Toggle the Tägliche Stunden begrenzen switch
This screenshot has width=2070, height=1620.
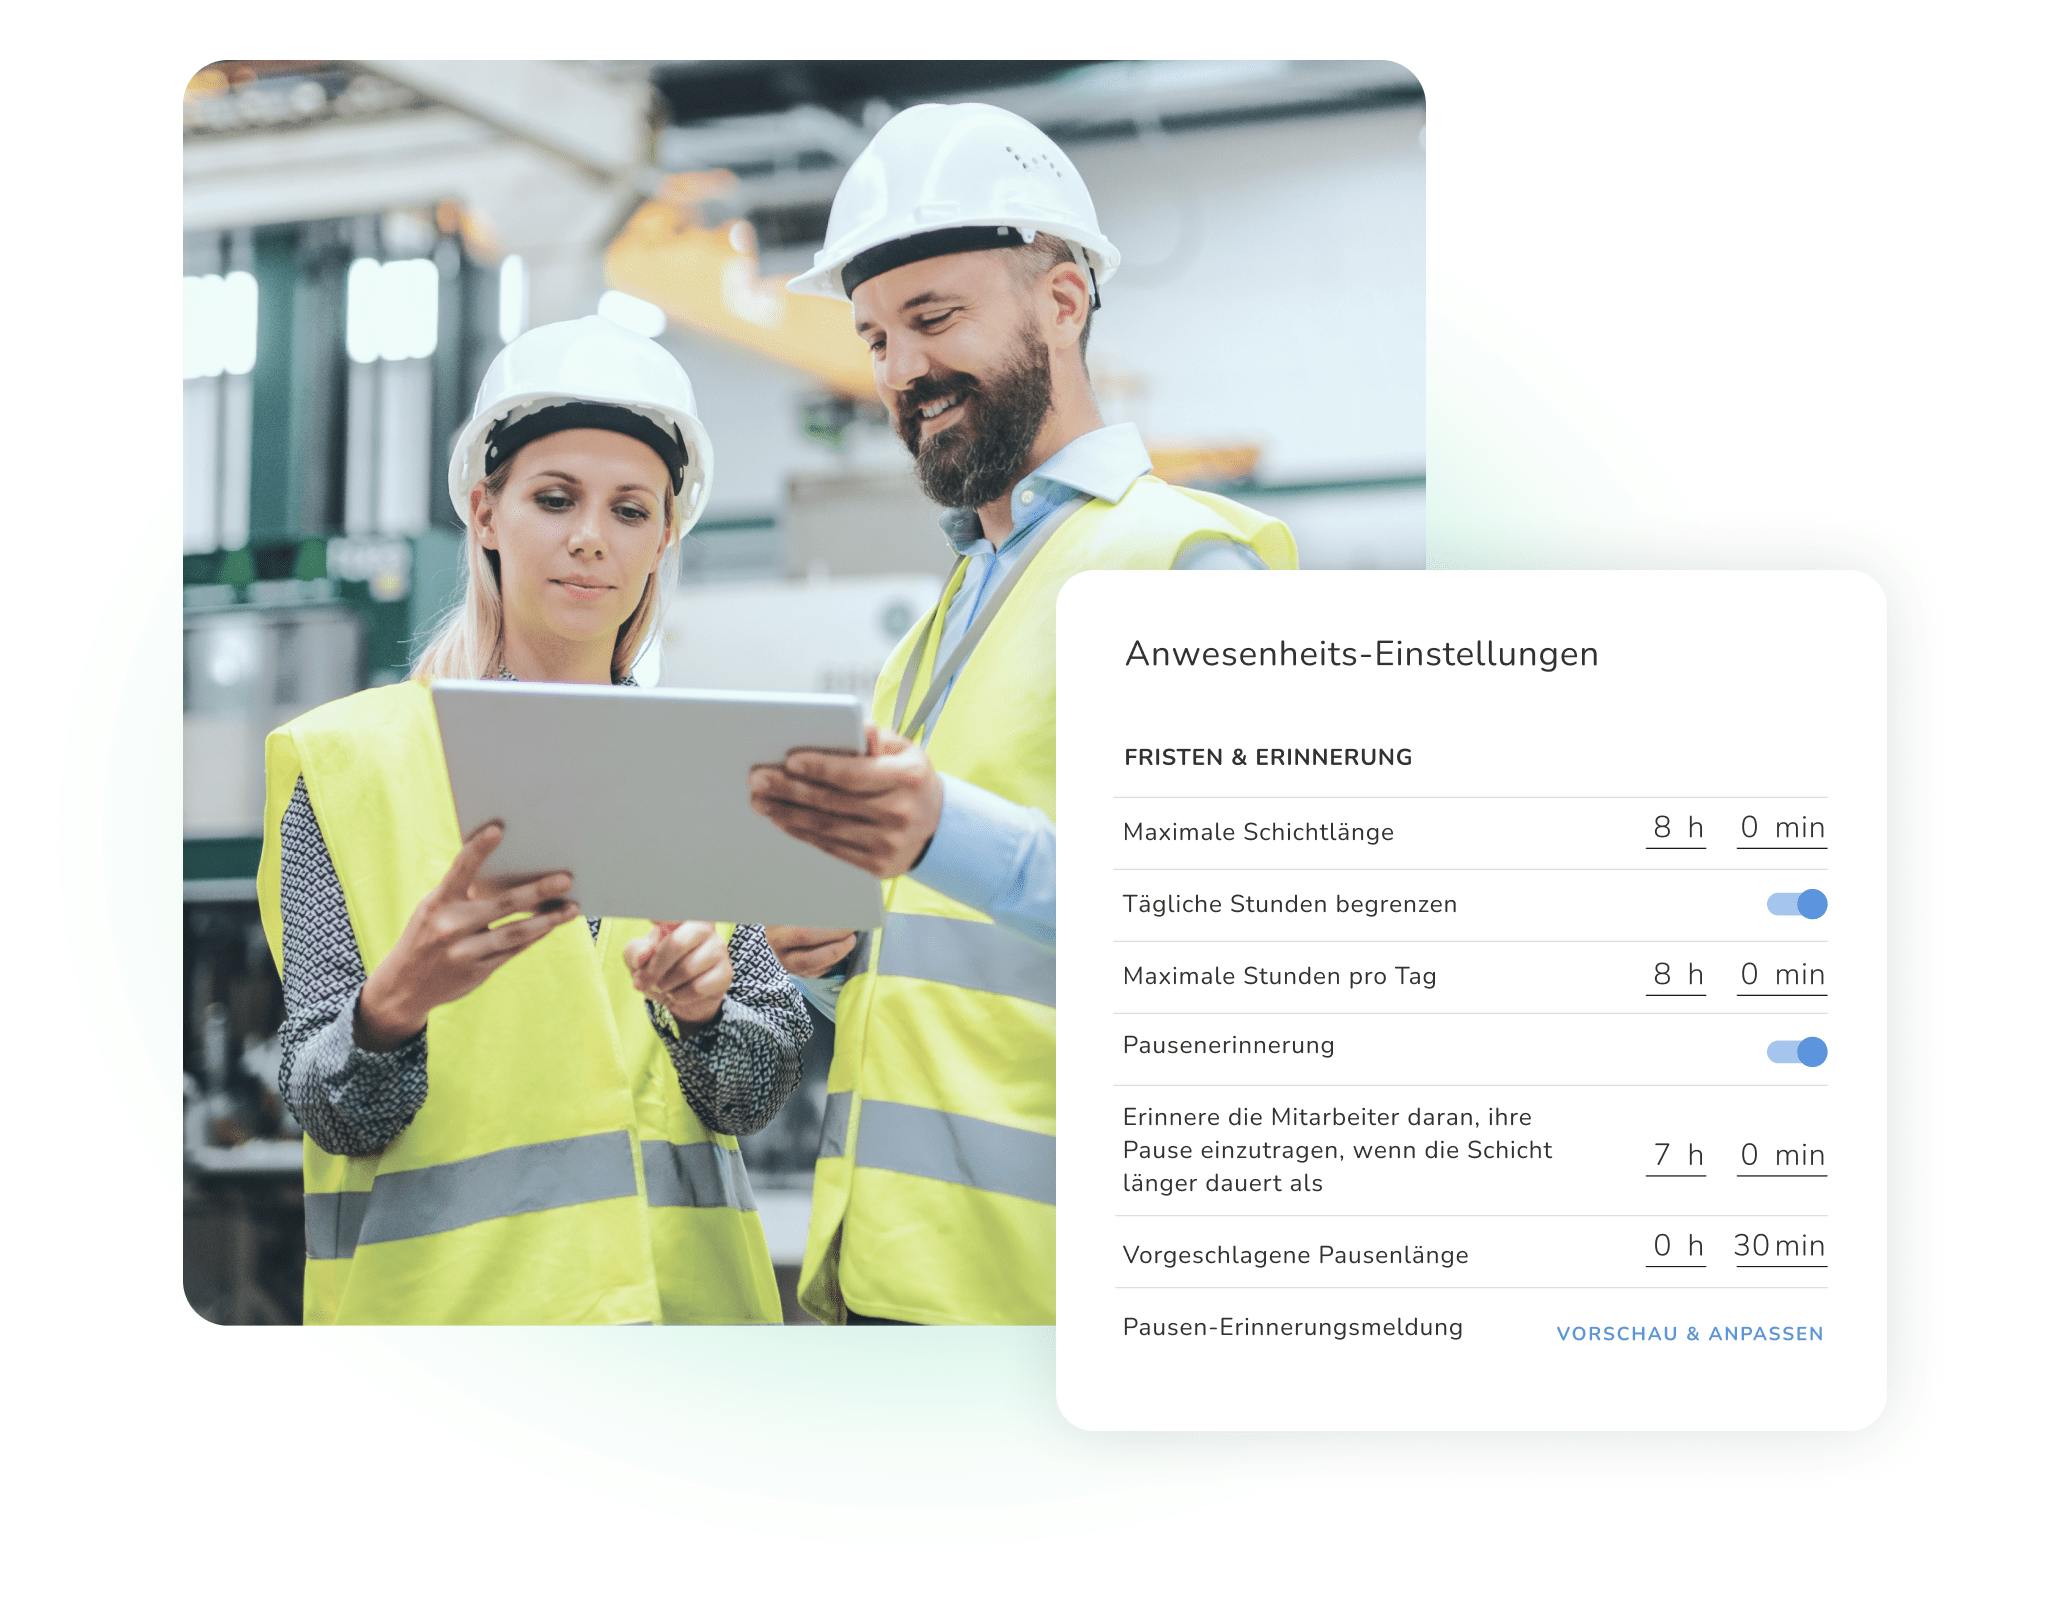1796,904
